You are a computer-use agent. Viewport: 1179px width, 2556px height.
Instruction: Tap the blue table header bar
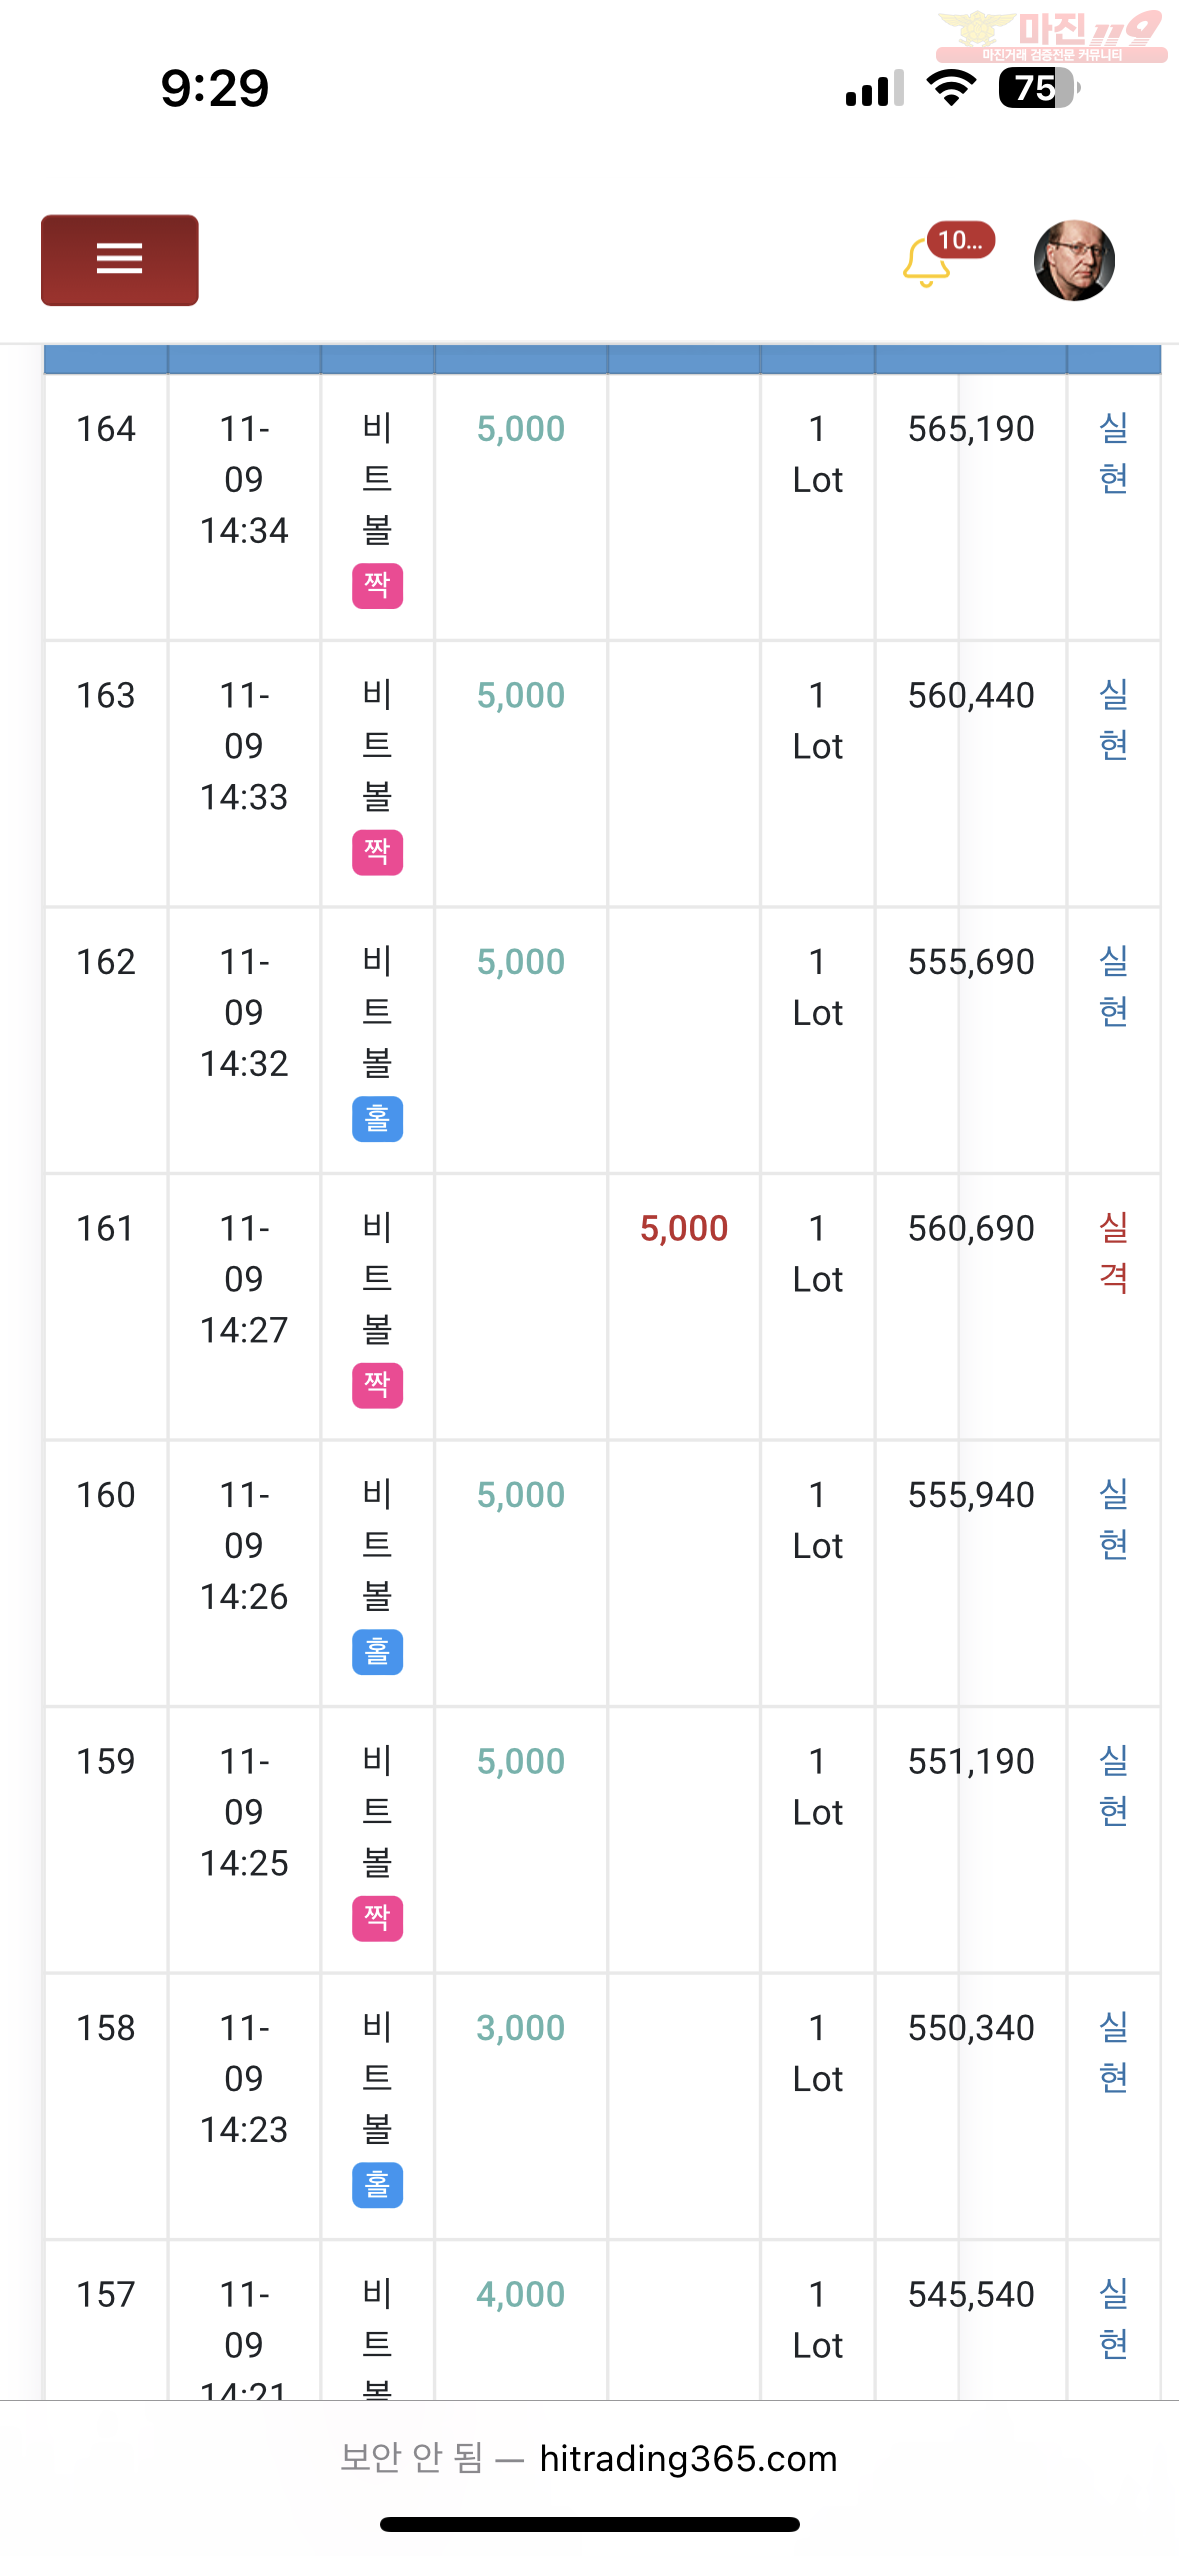tap(602, 359)
